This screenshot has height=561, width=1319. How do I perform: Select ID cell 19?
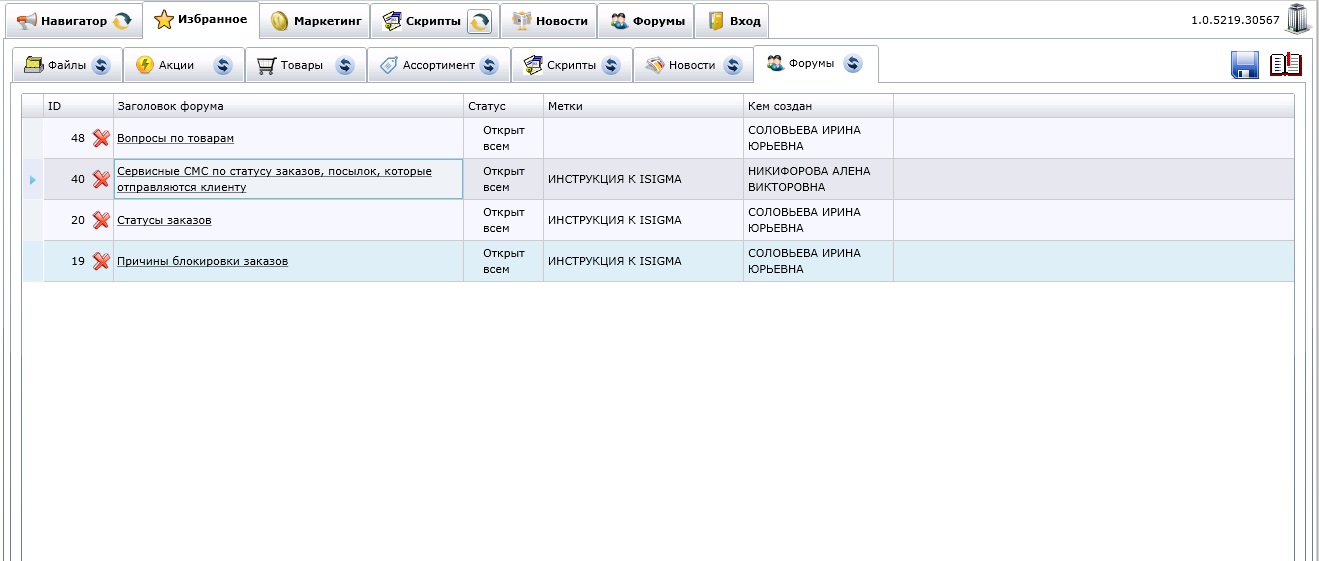tap(78, 261)
